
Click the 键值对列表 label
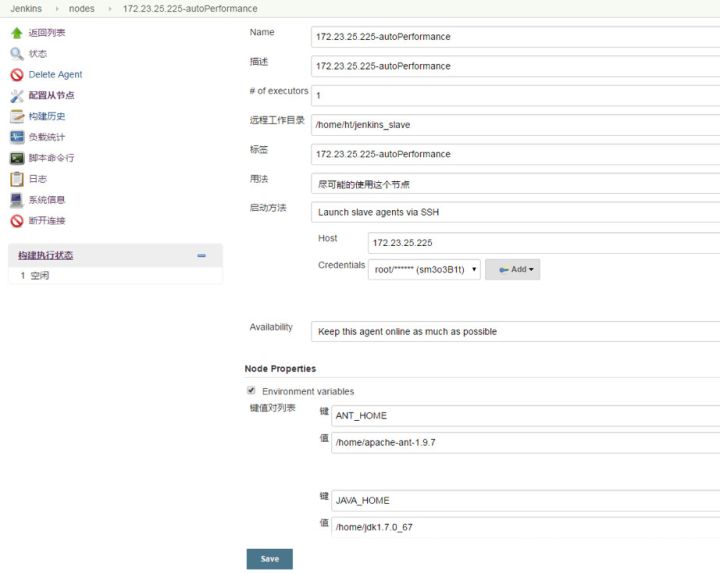tap(273, 408)
